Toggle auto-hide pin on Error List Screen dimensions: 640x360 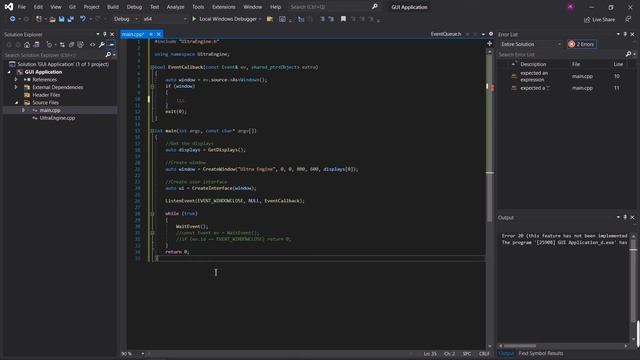[x=625, y=34]
